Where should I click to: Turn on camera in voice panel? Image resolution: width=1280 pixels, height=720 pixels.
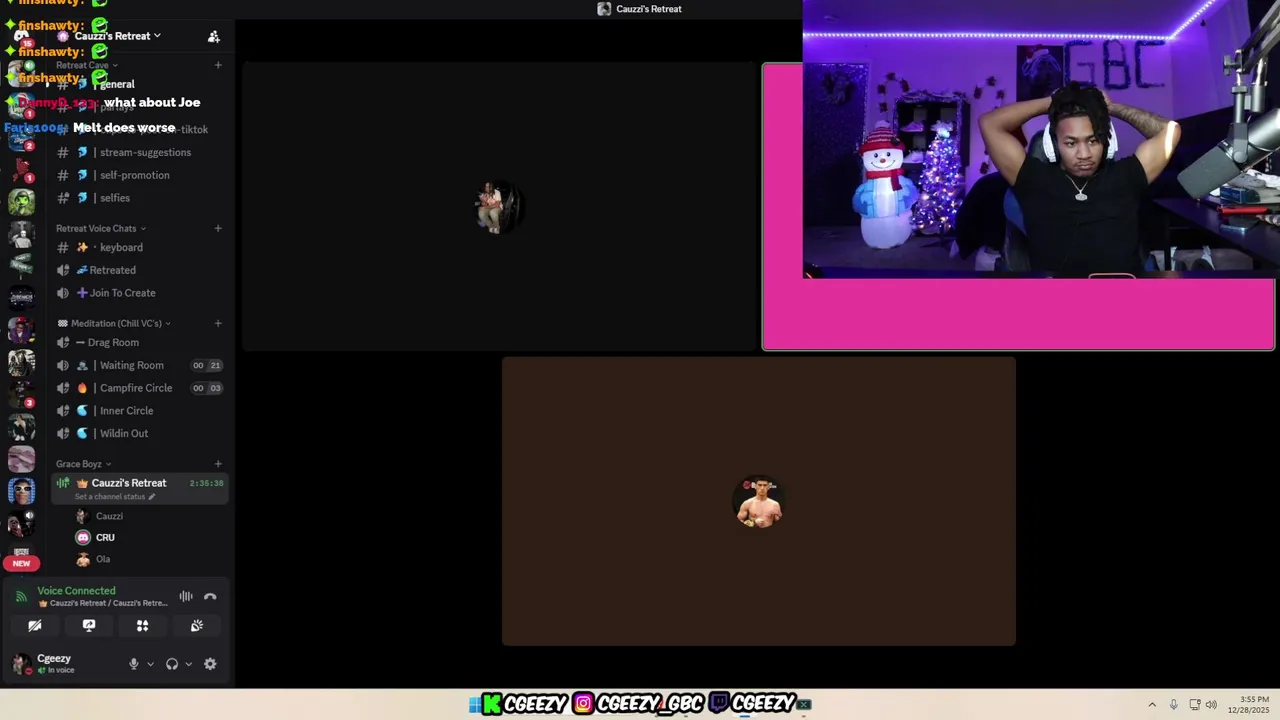(35, 626)
